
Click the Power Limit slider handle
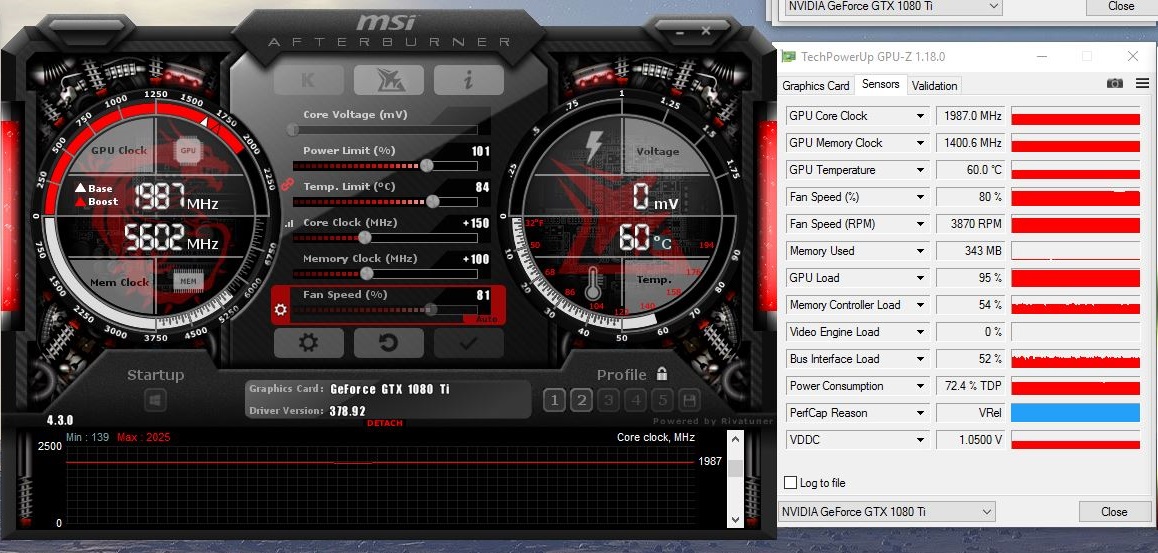[x=426, y=165]
